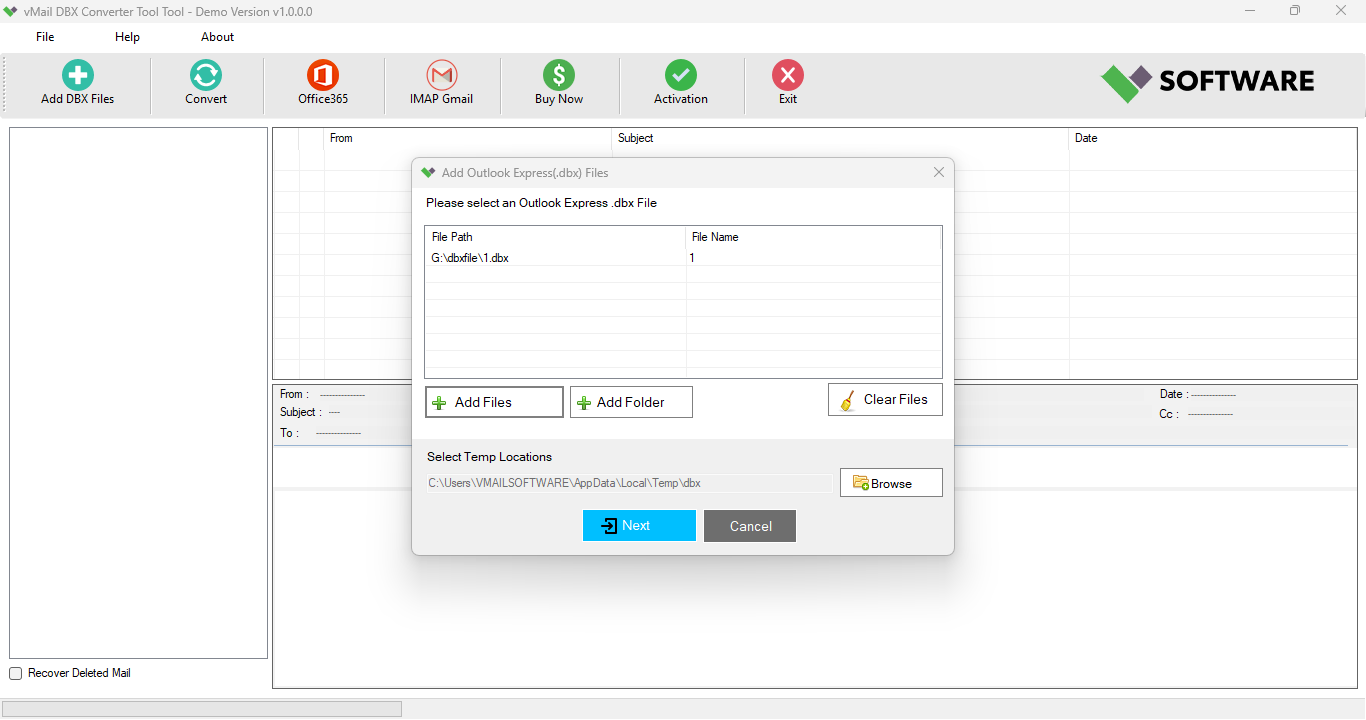The image size is (1366, 720).
Task: Open the Help menu
Action: [127, 37]
